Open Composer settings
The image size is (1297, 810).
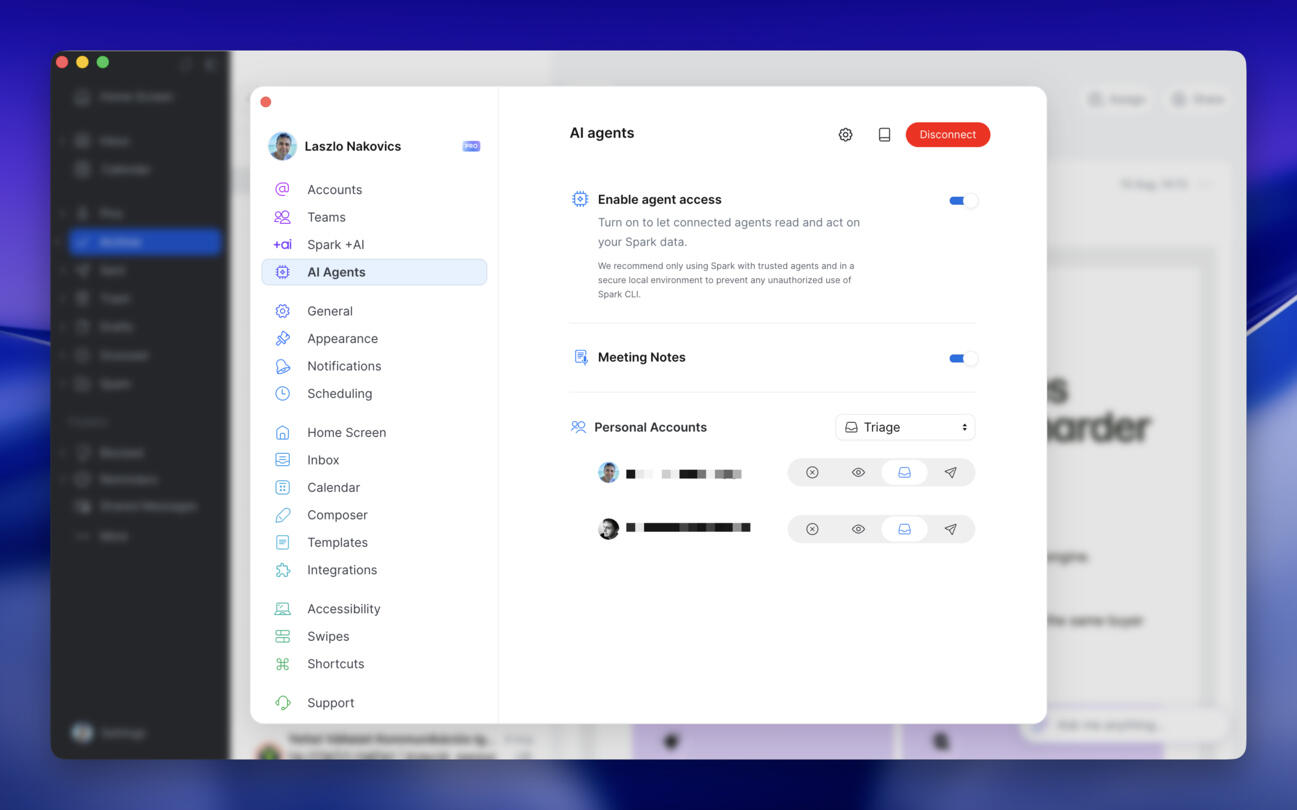click(x=374, y=515)
